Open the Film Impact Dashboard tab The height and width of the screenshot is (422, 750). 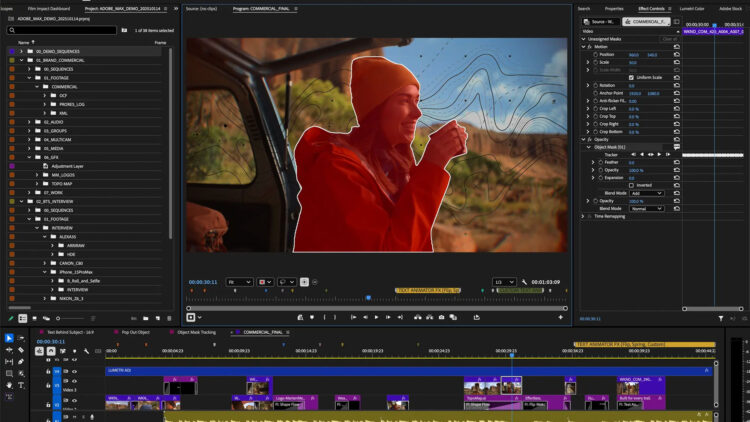click(x=49, y=9)
